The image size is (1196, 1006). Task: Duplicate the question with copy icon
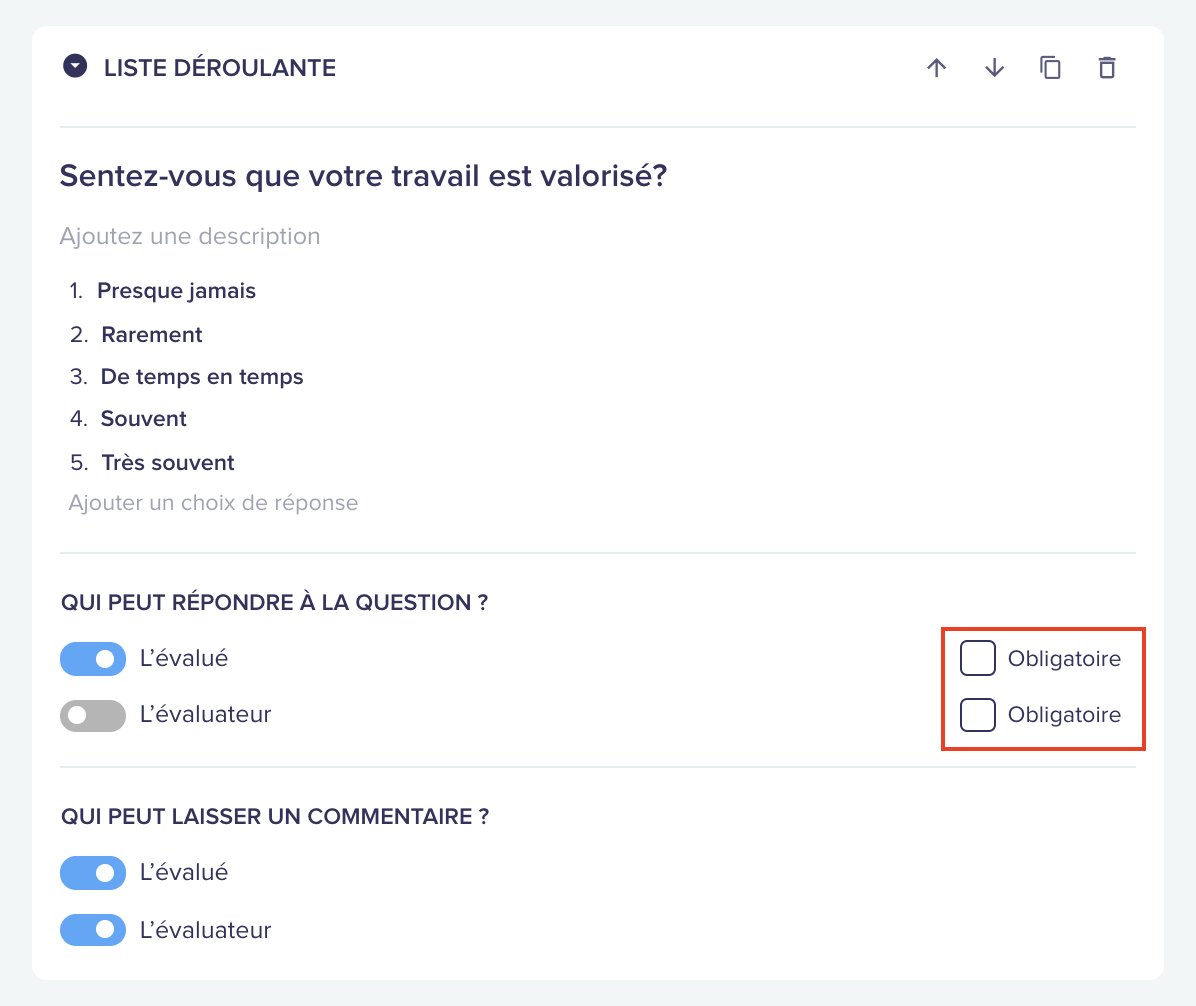[1050, 68]
